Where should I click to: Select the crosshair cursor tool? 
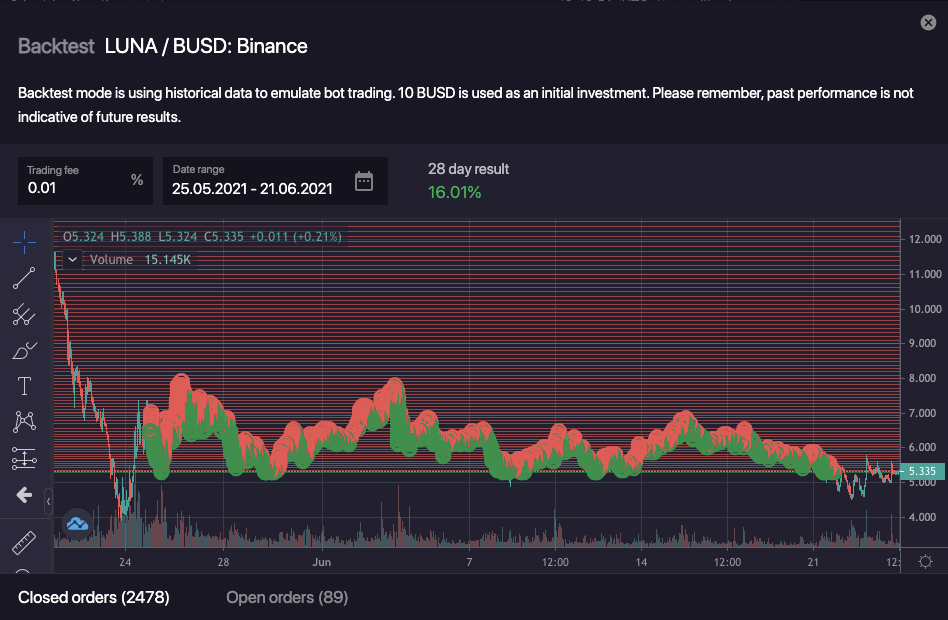tap(25, 242)
